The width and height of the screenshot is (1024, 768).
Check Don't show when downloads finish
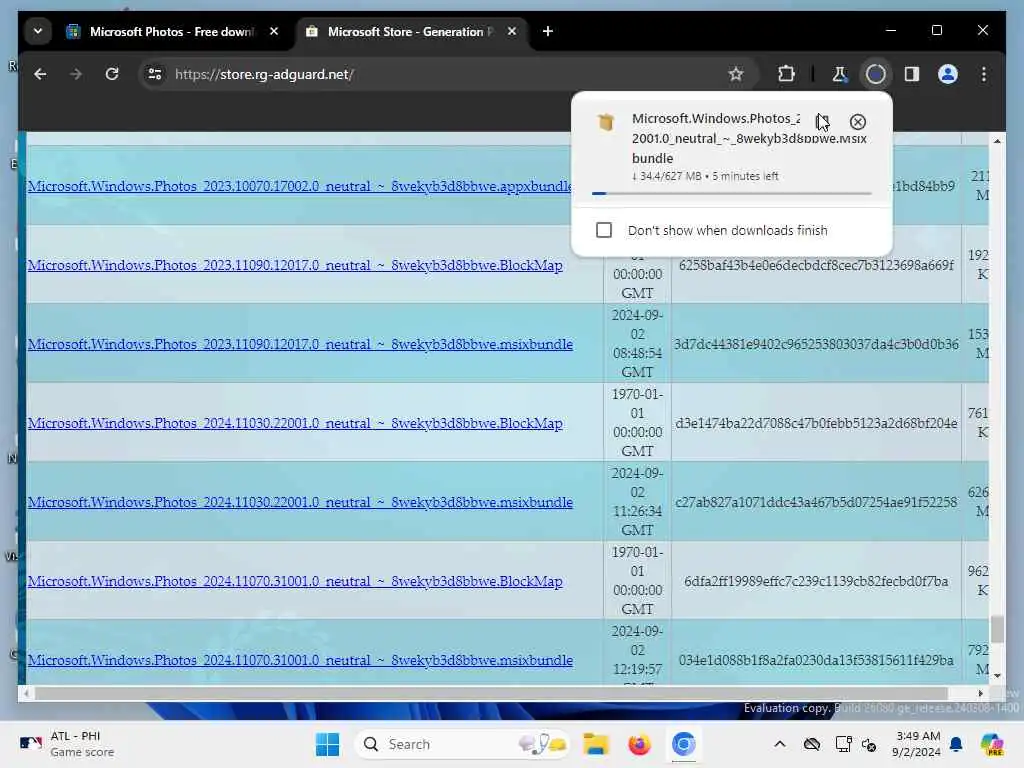coord(604,230)
